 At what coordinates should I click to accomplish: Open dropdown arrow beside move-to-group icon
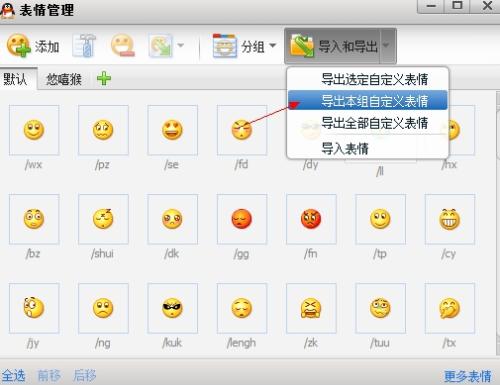tap(180, 45)
